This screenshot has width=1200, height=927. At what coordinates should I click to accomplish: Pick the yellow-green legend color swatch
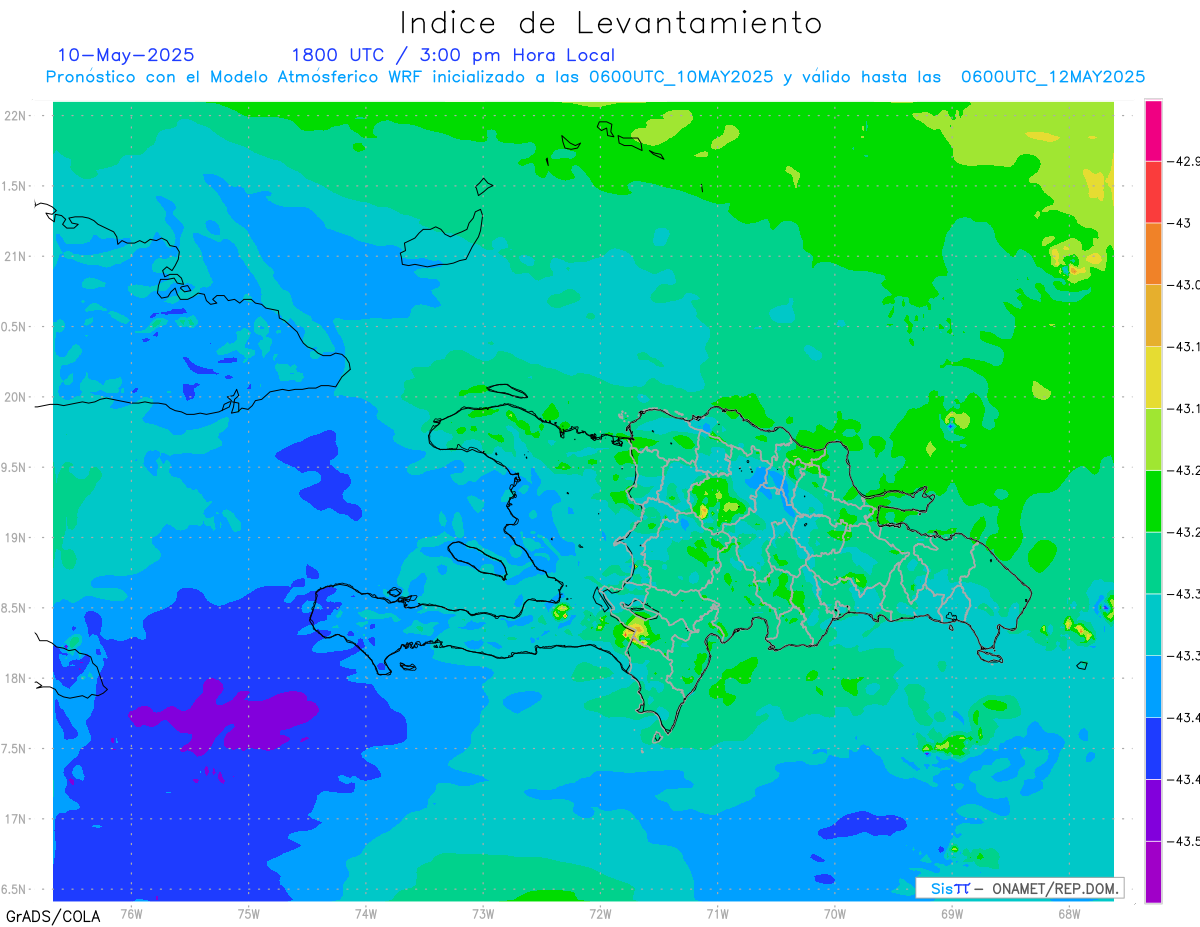(x=1153, y=439)
